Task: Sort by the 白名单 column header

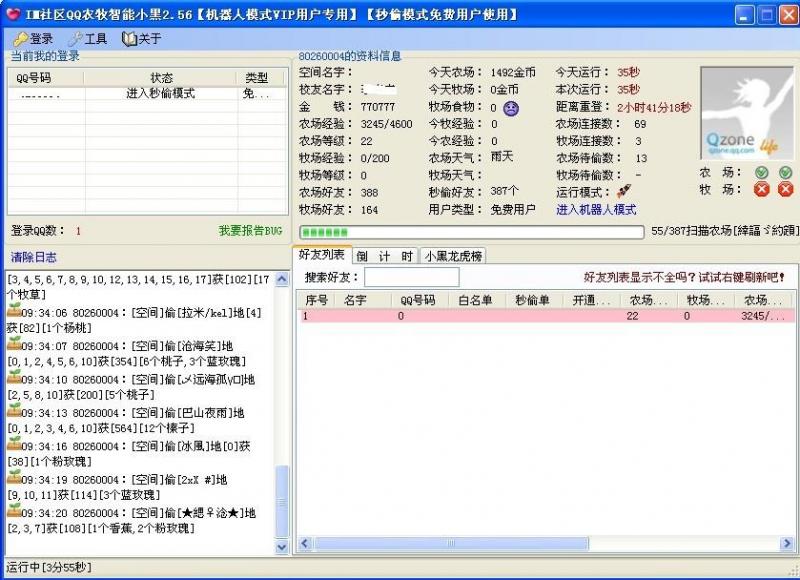Action: [x=477, y=300]
